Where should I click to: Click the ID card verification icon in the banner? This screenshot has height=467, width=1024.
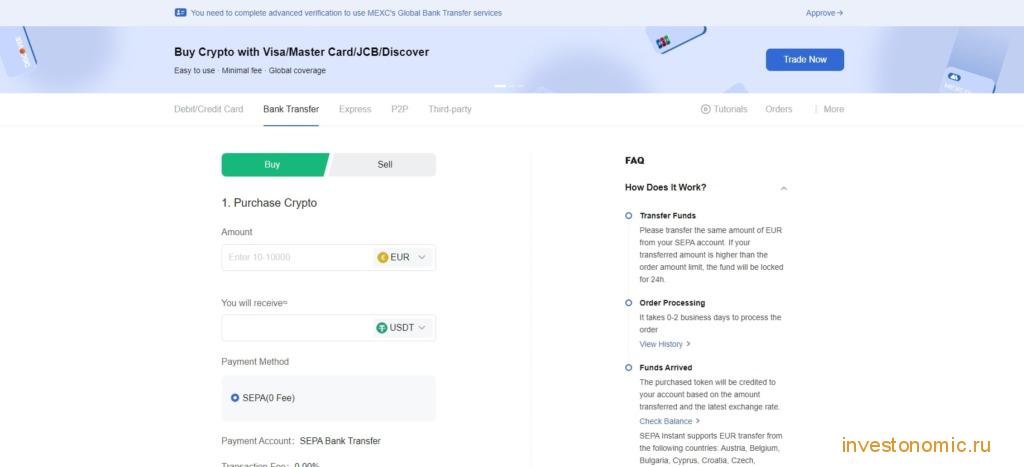tap(180, 12)
